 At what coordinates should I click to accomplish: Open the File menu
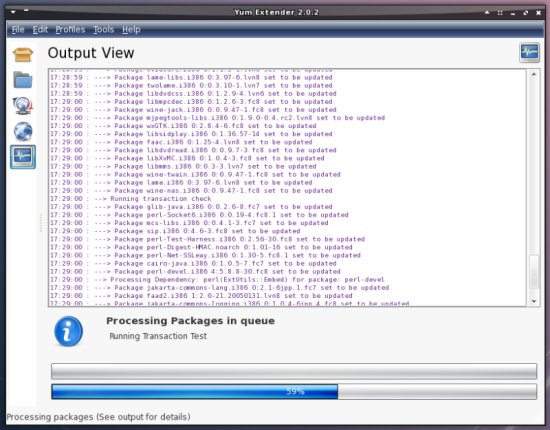point(18,29)
